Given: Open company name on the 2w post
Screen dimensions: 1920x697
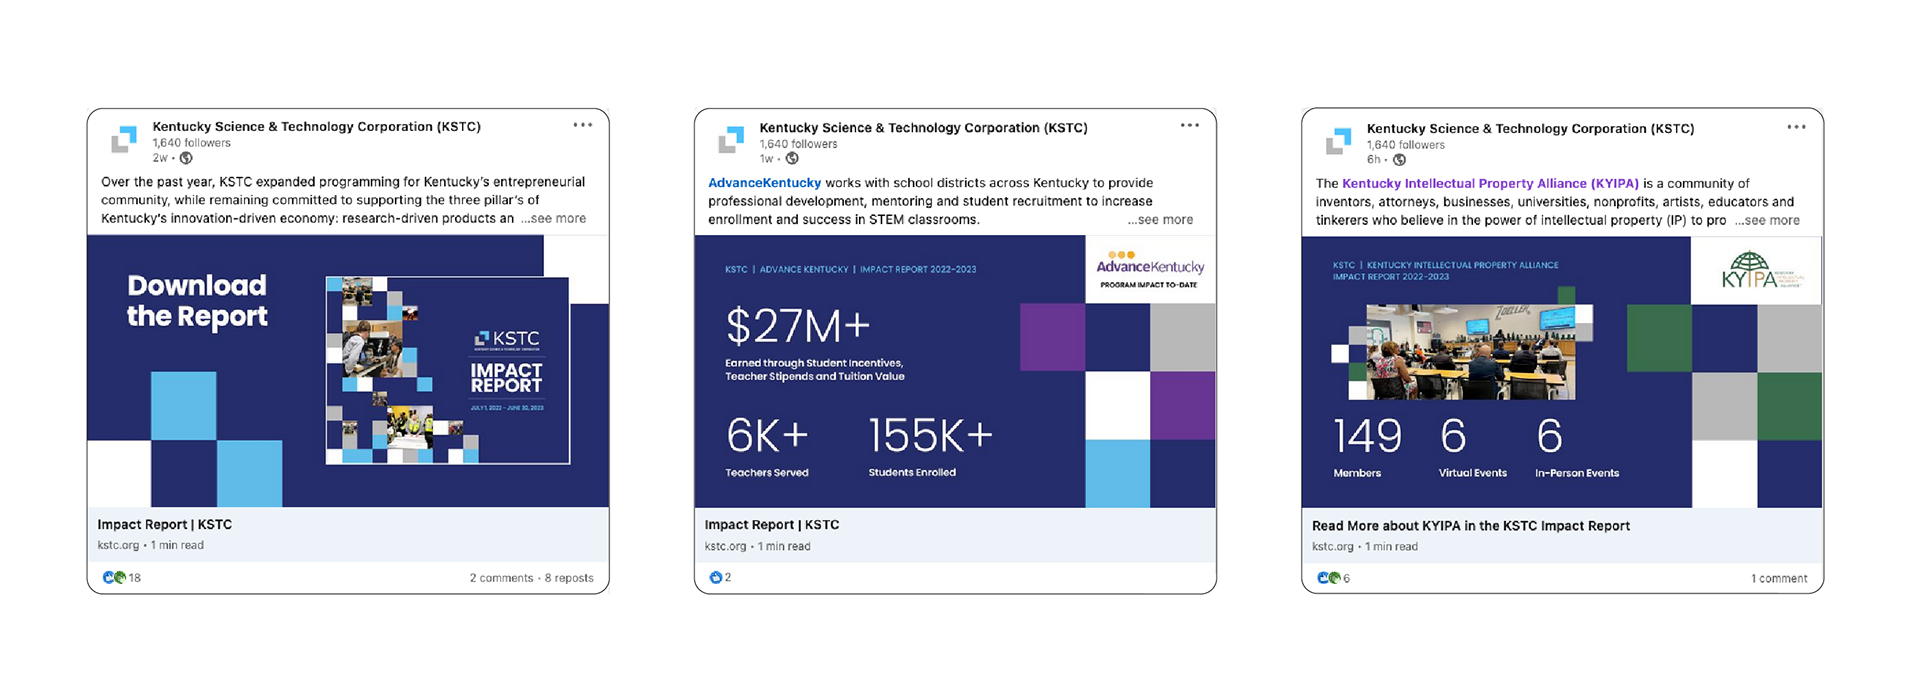Looking at the screenshot, I should click(x=316, y=127).
